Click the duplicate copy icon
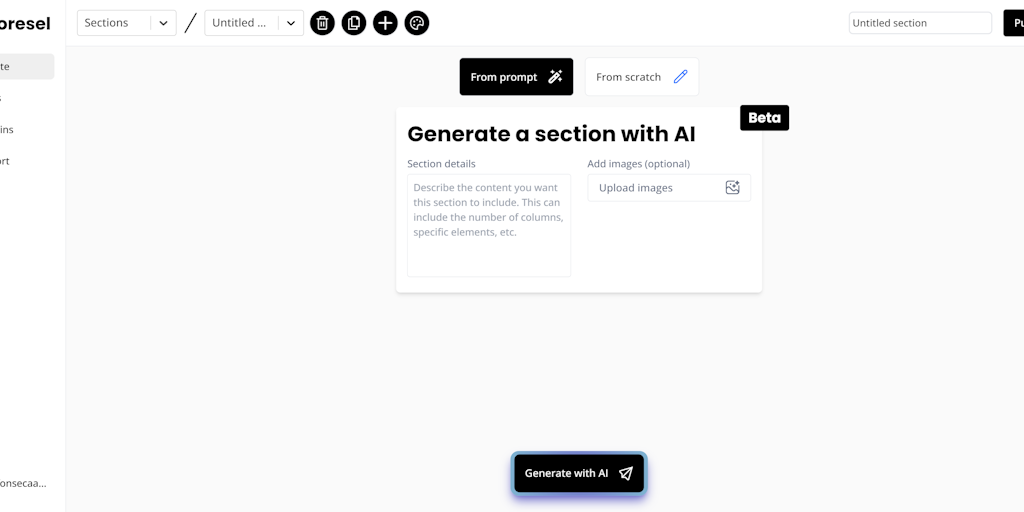 coord(354,23)
